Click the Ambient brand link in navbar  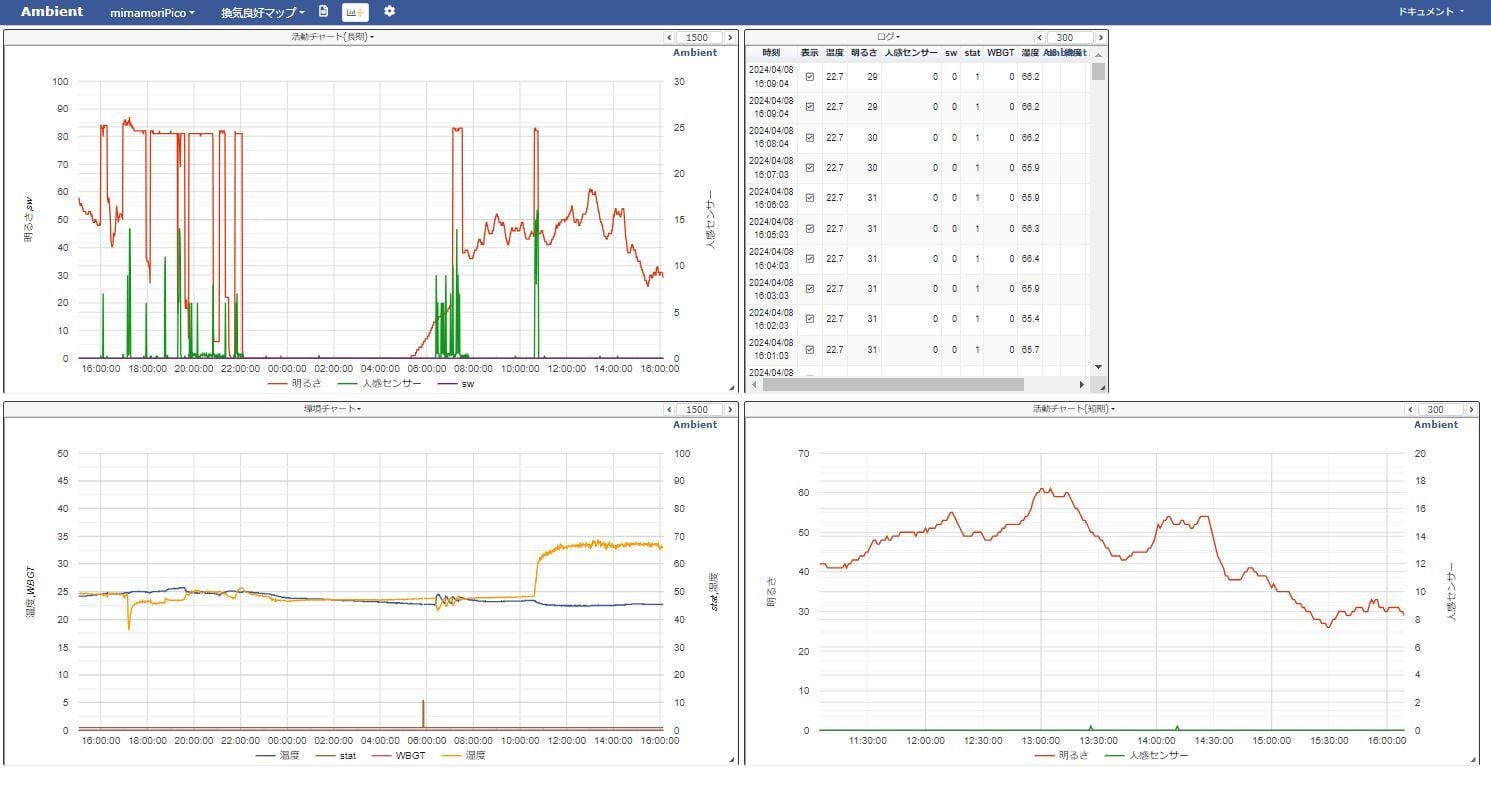tap(54, 13)
